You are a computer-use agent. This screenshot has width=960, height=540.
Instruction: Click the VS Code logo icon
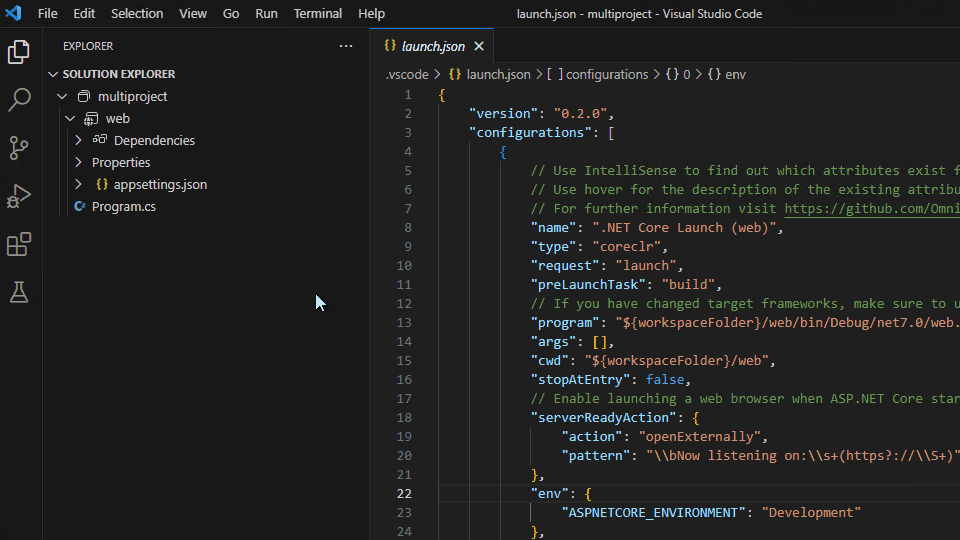[x=13, y=14]
